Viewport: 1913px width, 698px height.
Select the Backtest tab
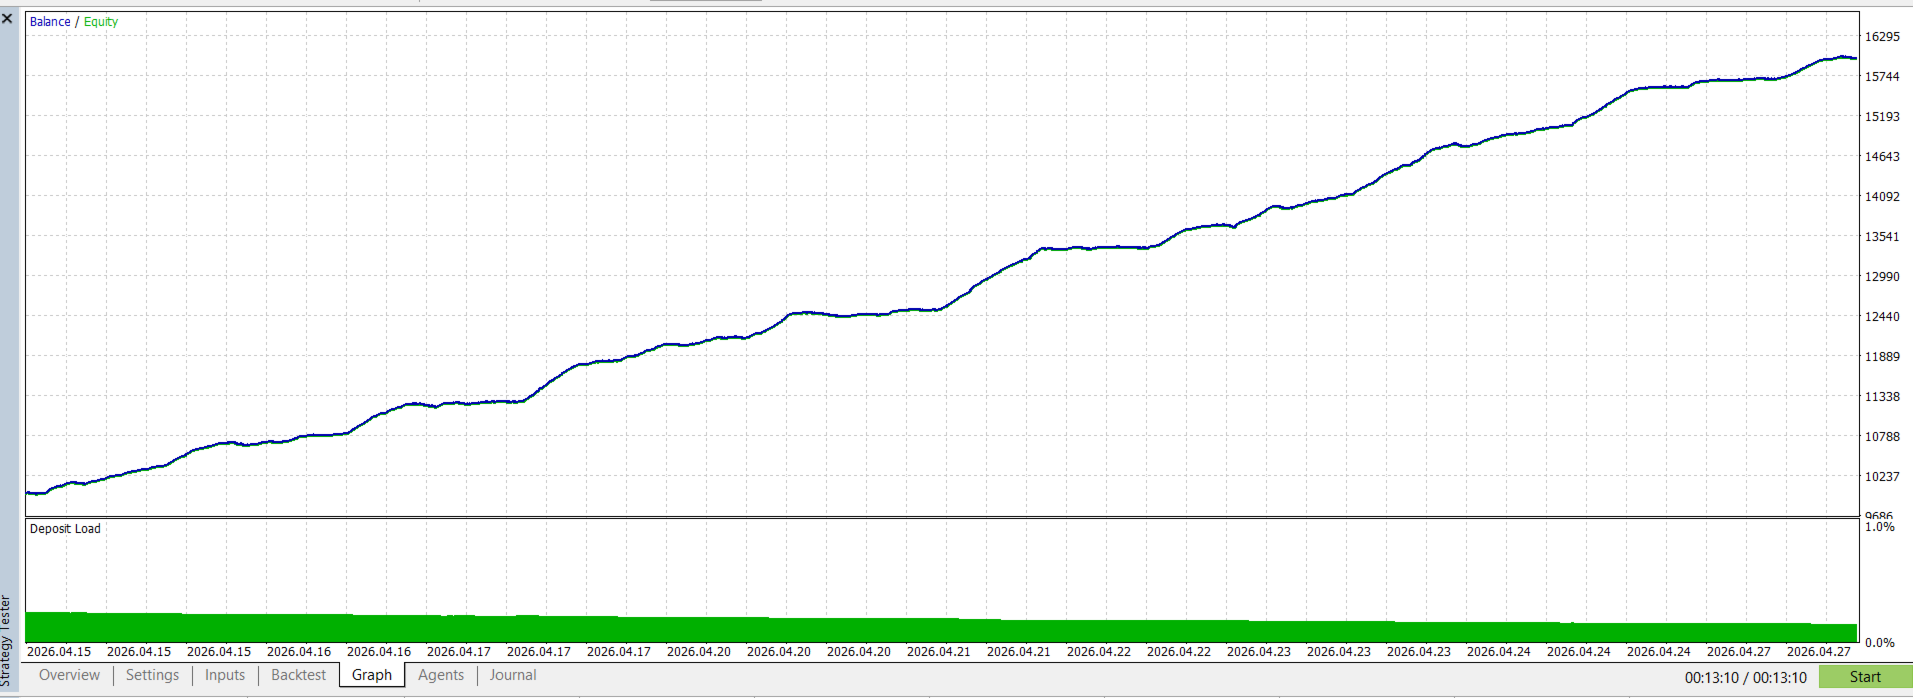(x=298, y=675)
